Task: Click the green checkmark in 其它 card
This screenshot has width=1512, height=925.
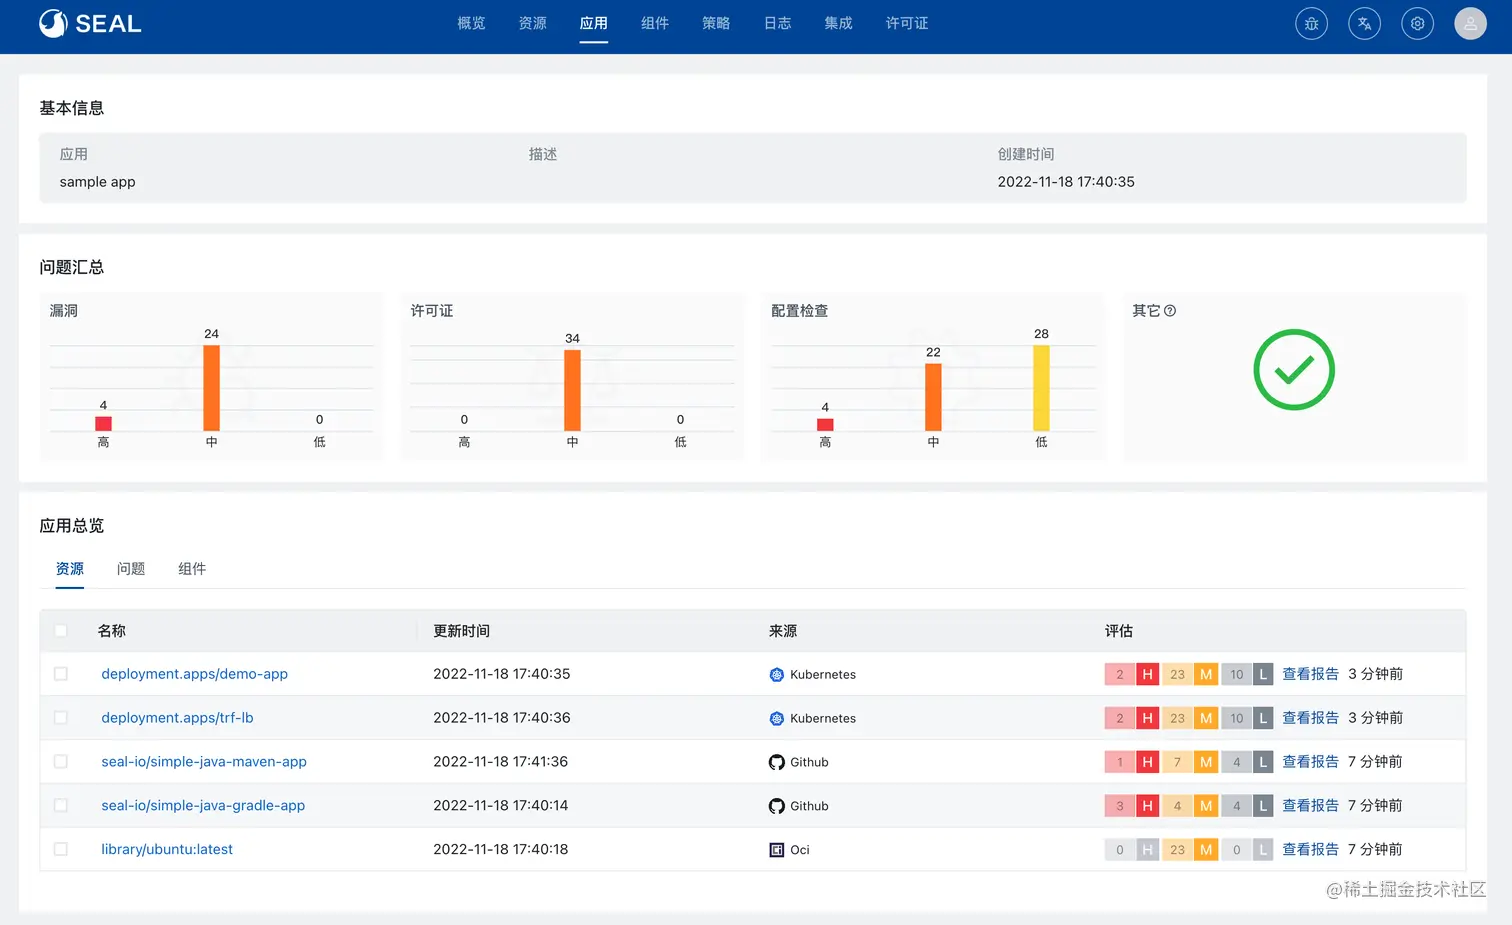Action: pos(1294,370)
